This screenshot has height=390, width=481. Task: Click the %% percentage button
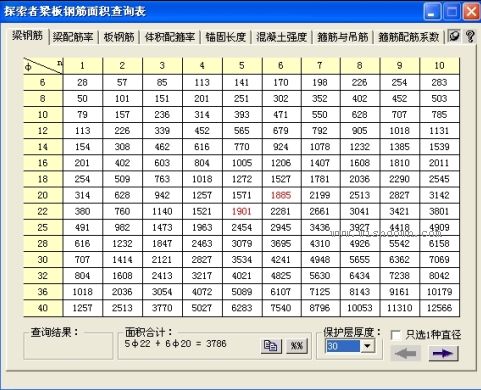point(296,346)
